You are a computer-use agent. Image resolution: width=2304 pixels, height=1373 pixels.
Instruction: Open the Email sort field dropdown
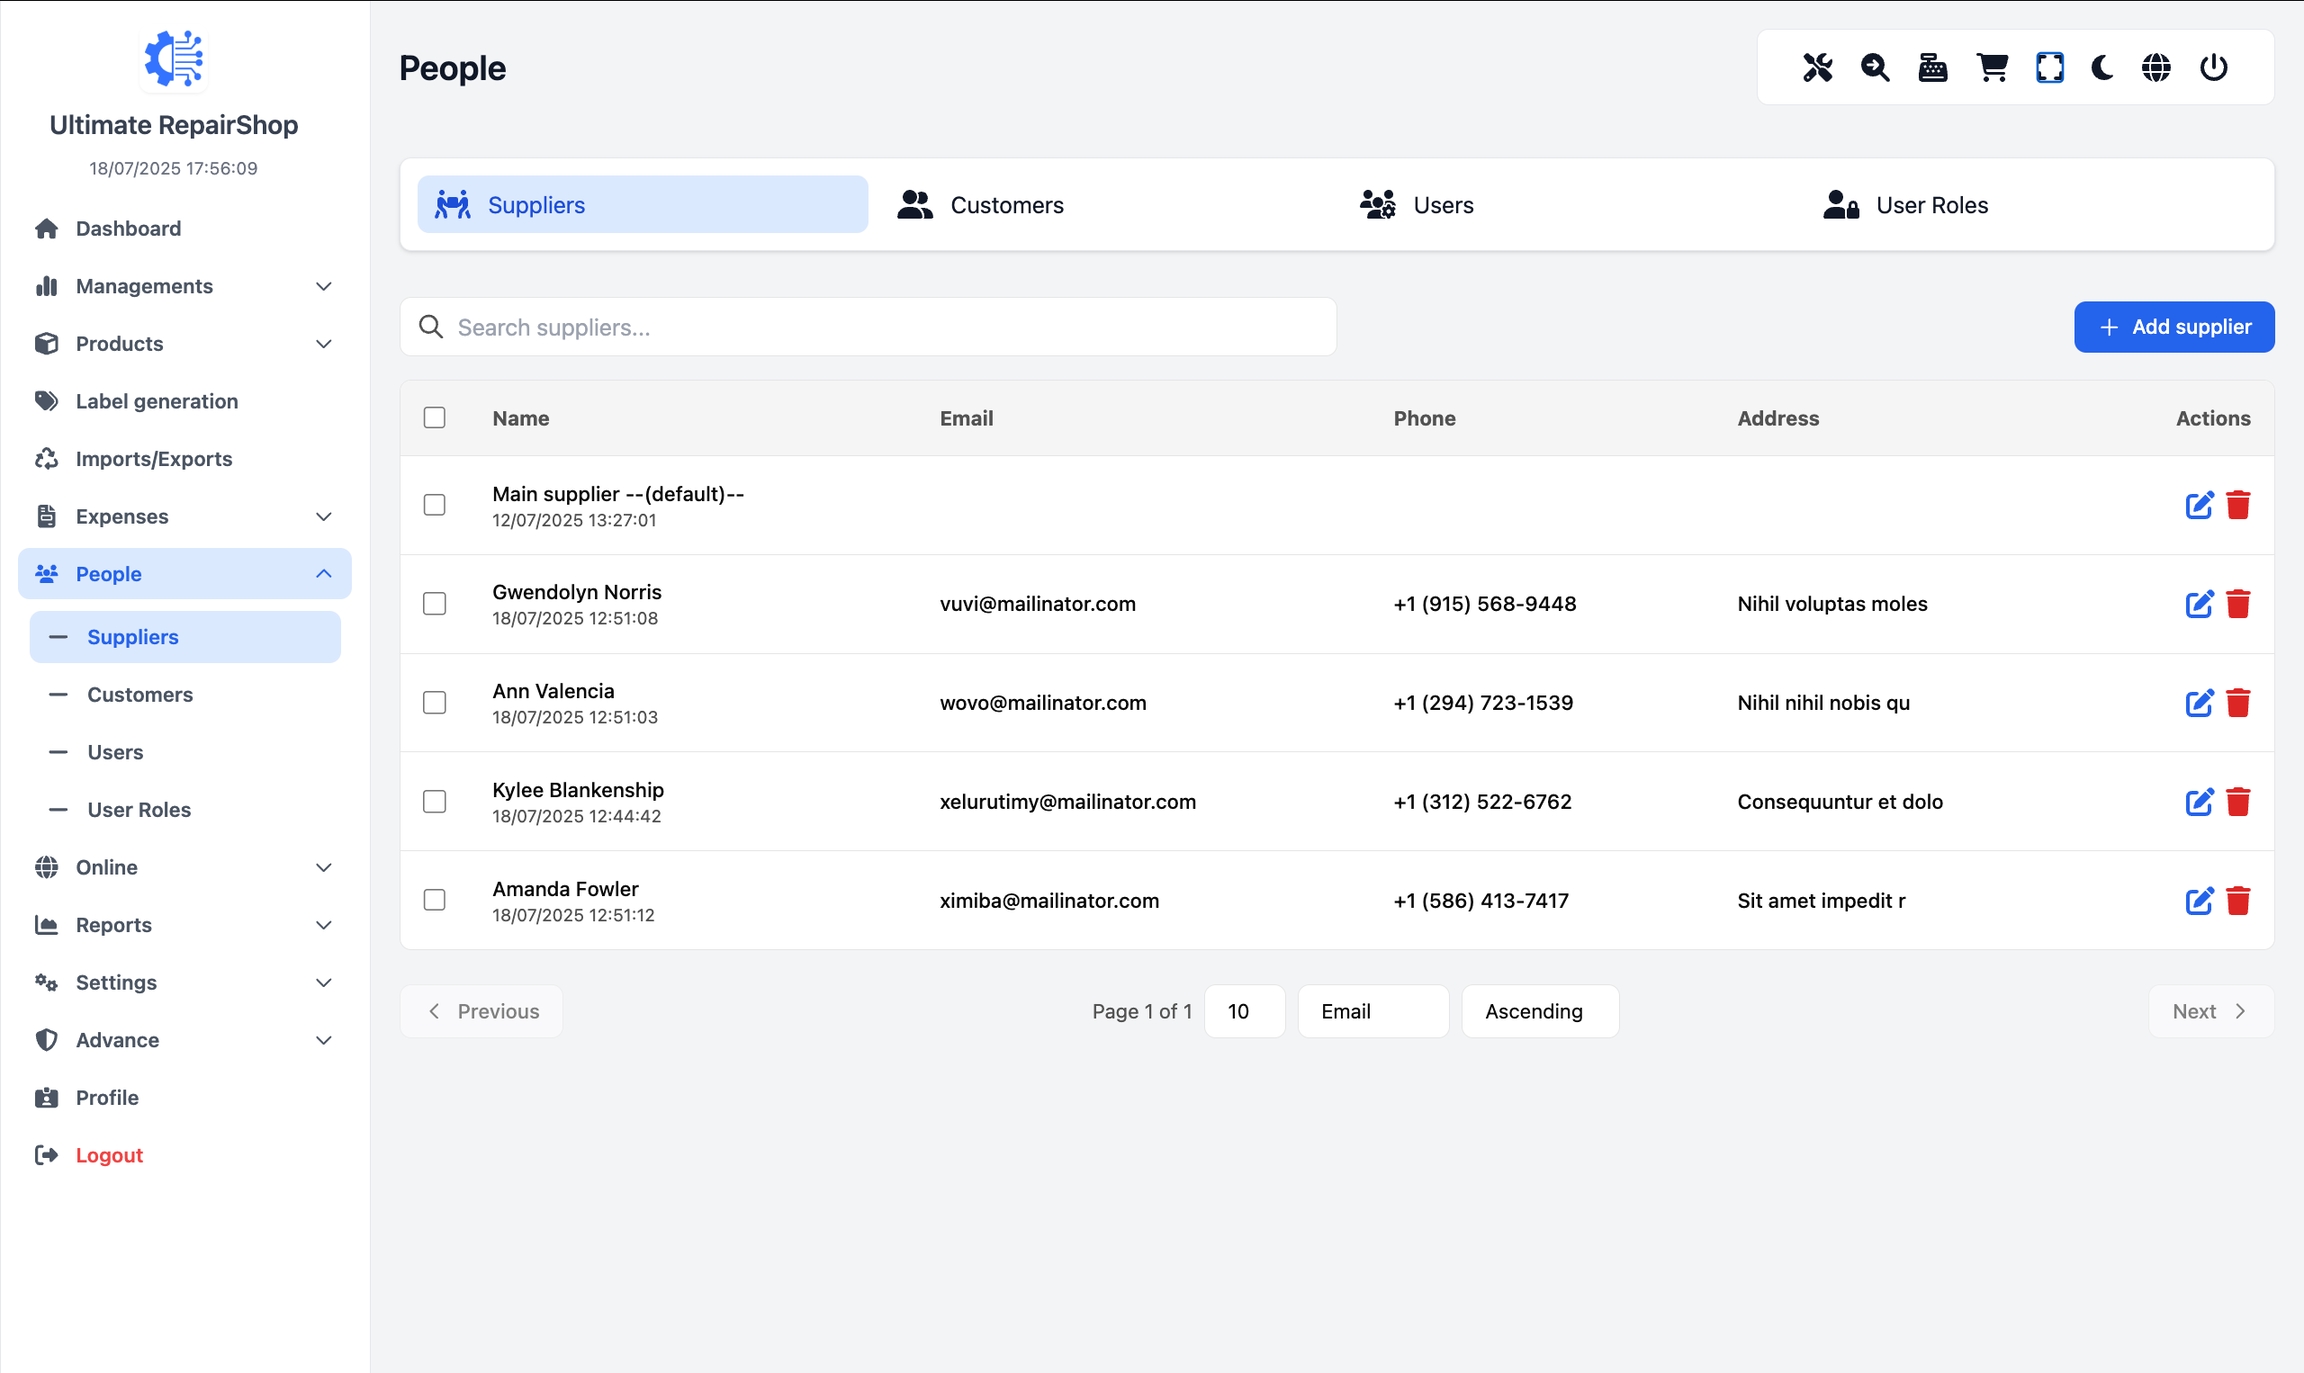tap(1372, 1011)
